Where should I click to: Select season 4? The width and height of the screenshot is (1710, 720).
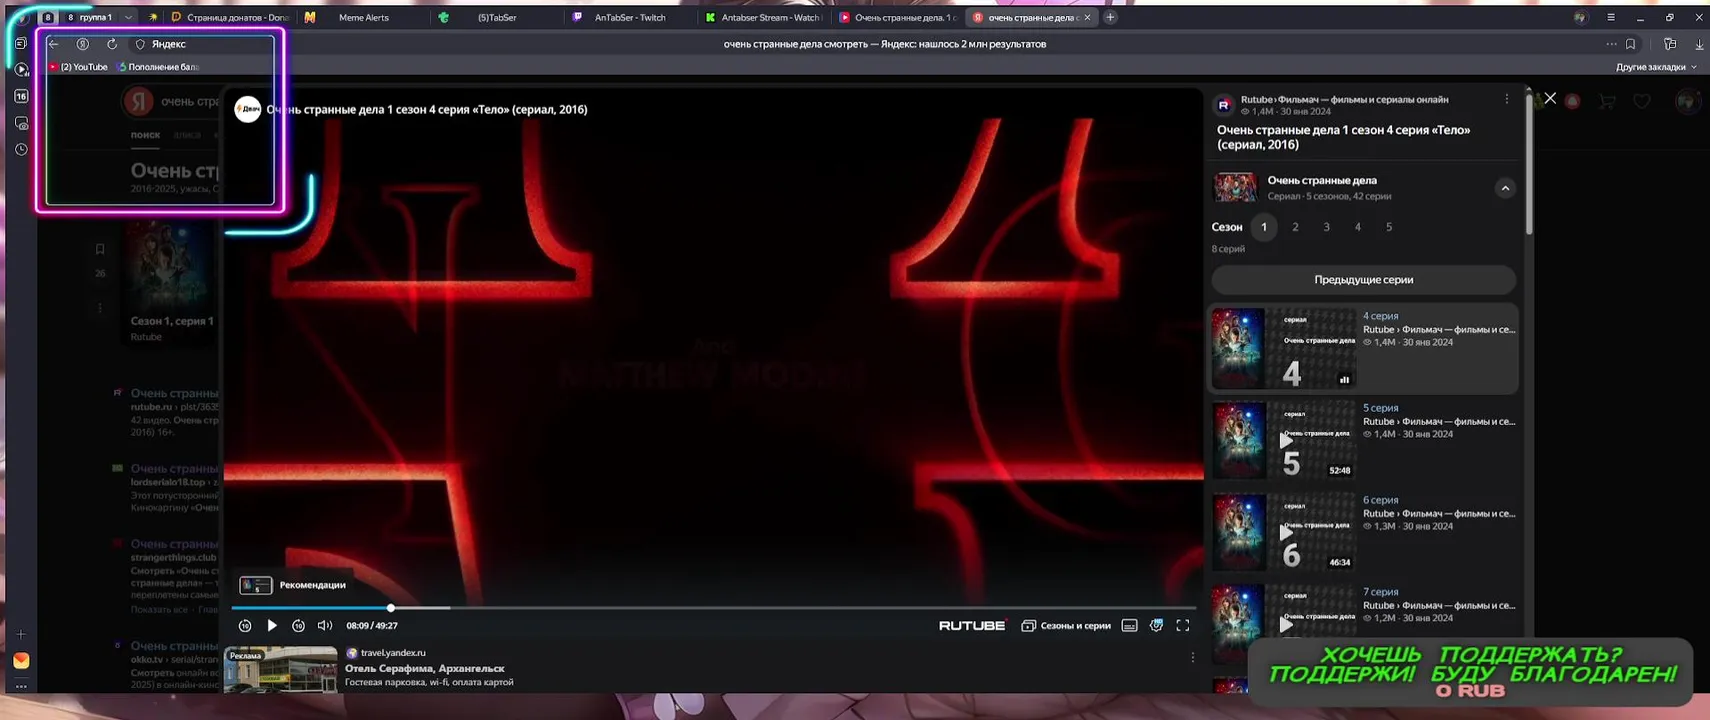tap(1358, 227)
